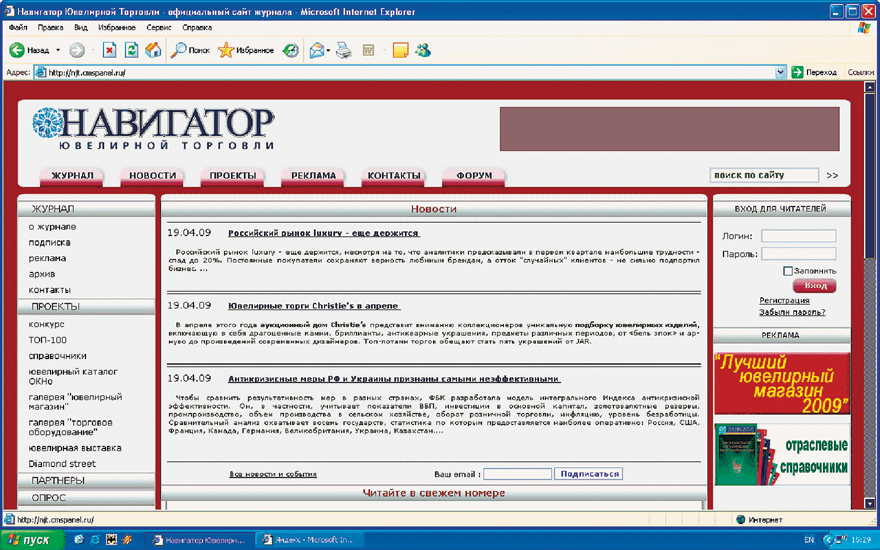Open the Файл menu
Screen dimensions: 880x550
point(18,27)
